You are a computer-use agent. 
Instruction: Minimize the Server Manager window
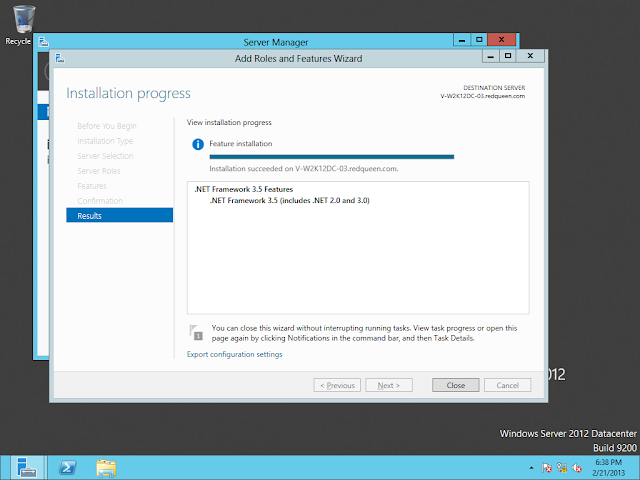[x=462, y=40]
